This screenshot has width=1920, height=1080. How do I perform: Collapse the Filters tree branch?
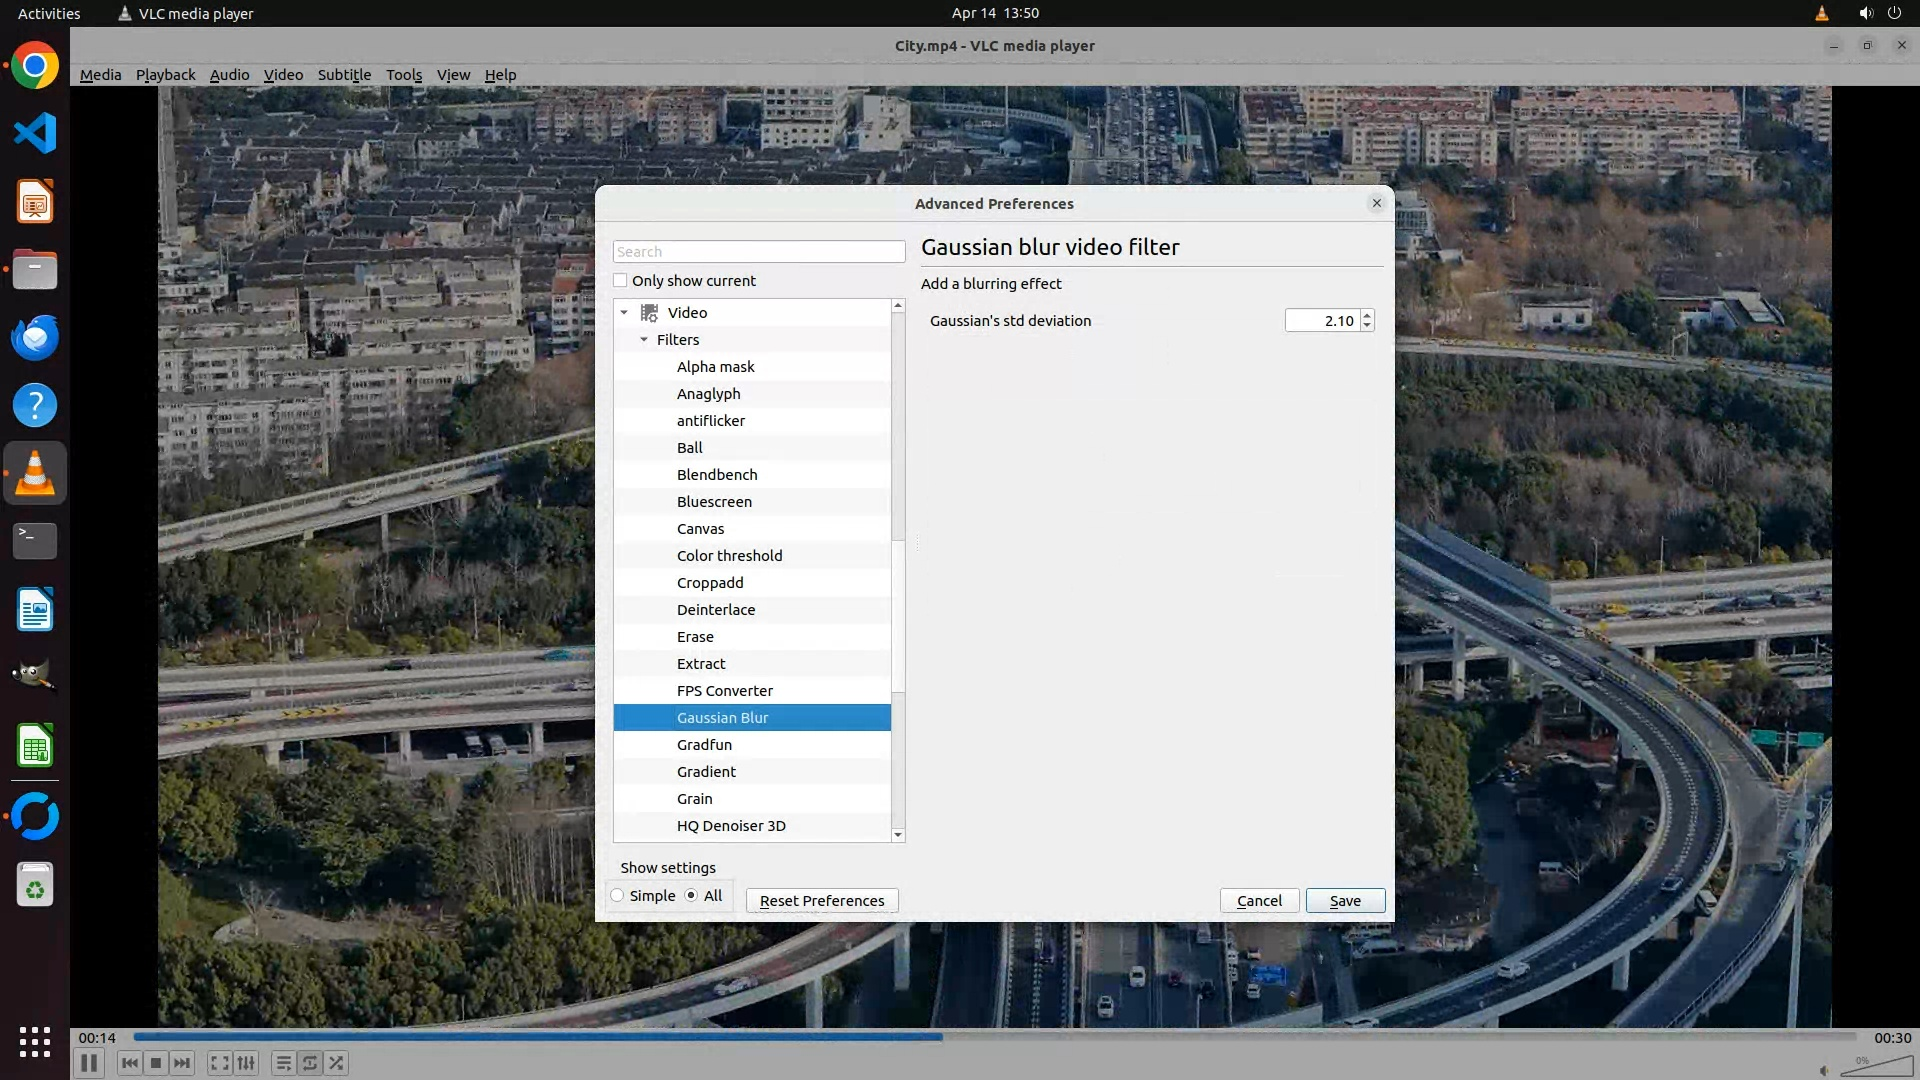click(644, 340)
